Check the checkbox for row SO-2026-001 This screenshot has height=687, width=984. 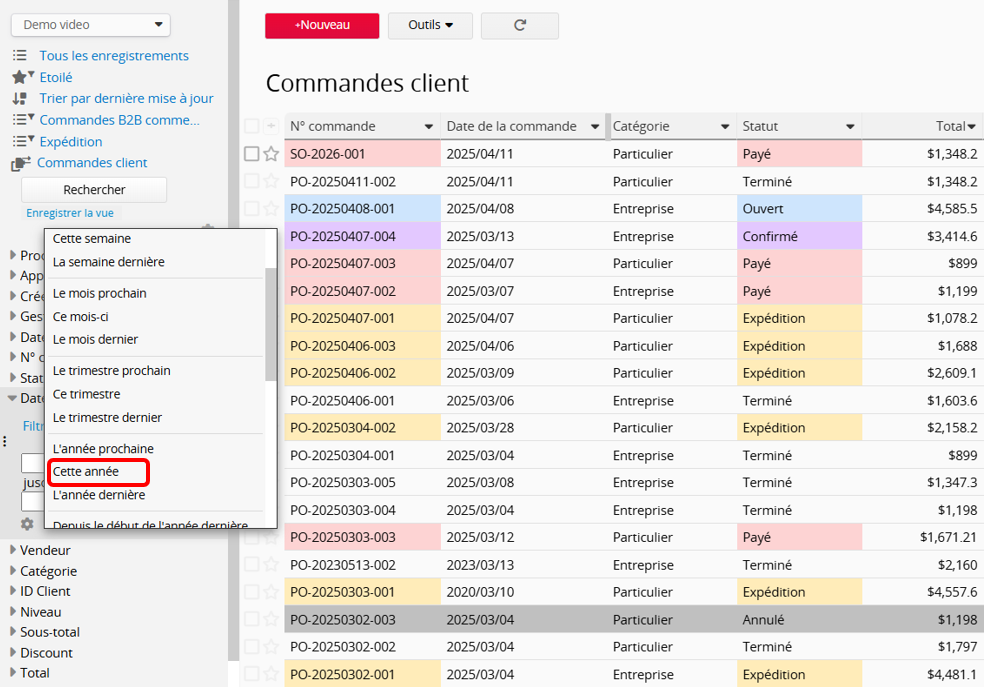(252, 154)
